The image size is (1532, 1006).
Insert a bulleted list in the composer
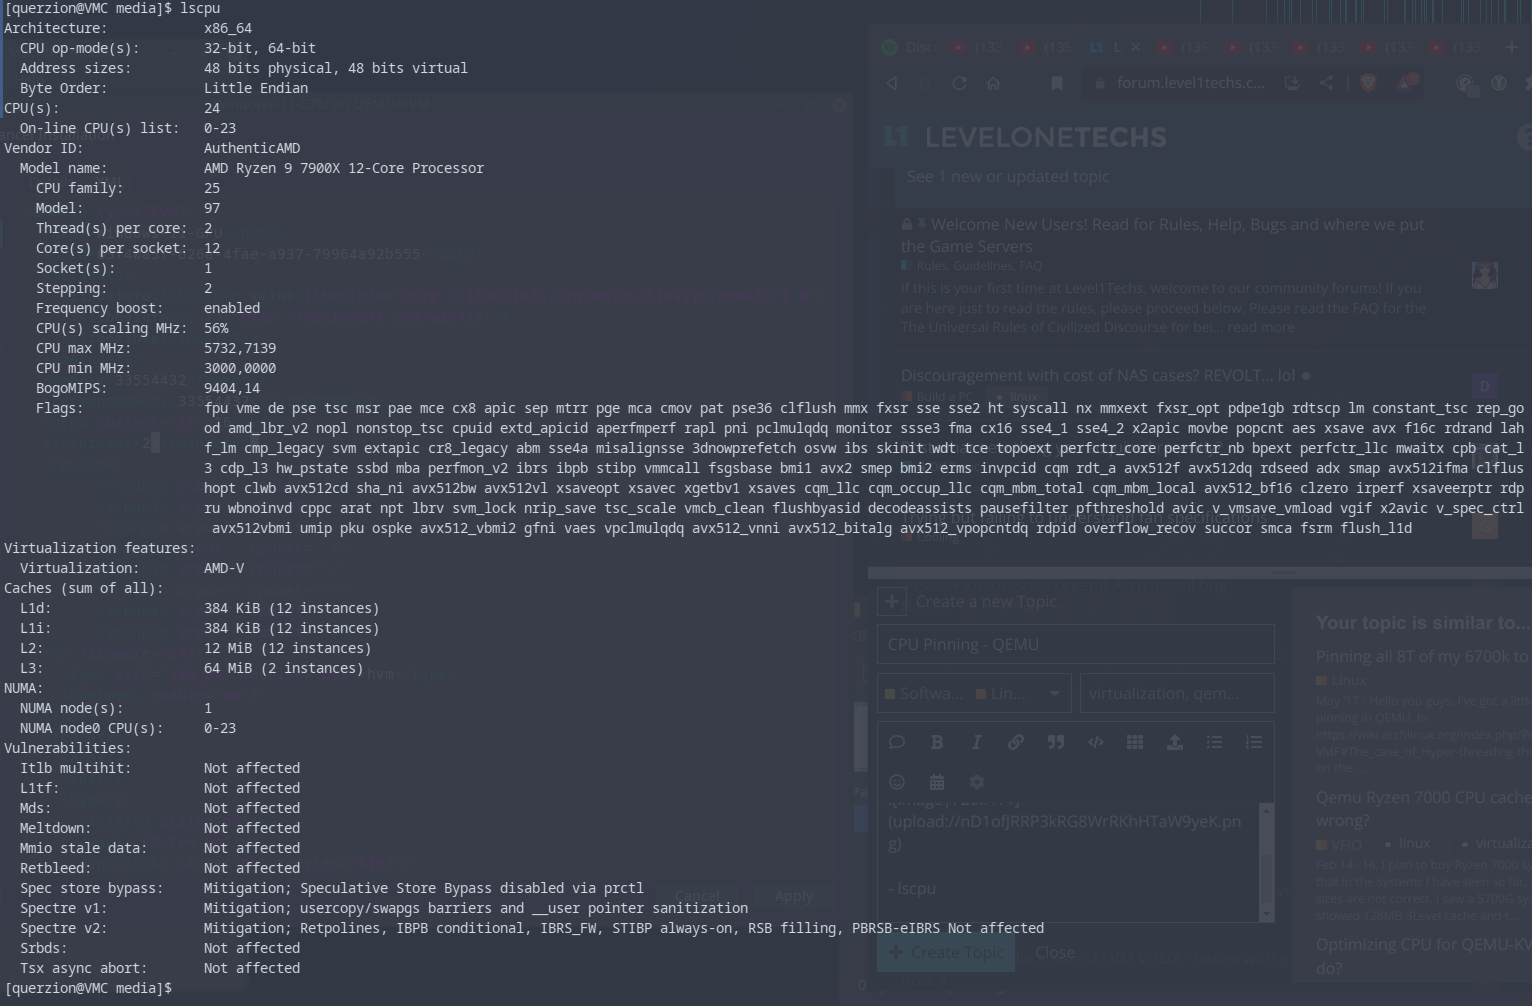tap(1214, 742)
